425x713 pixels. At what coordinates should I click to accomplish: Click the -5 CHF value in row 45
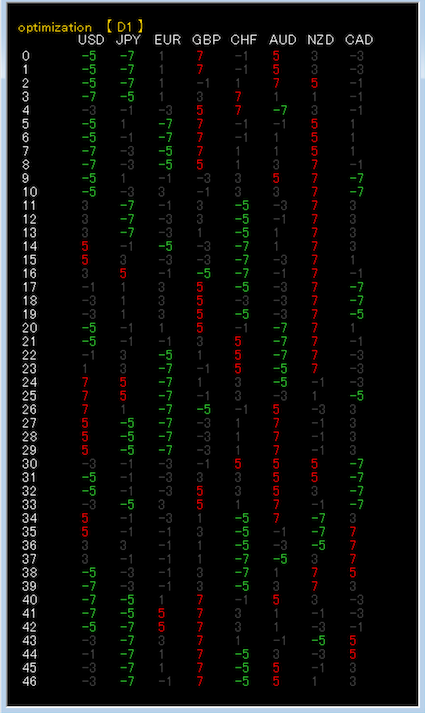[x=242, y=668]
